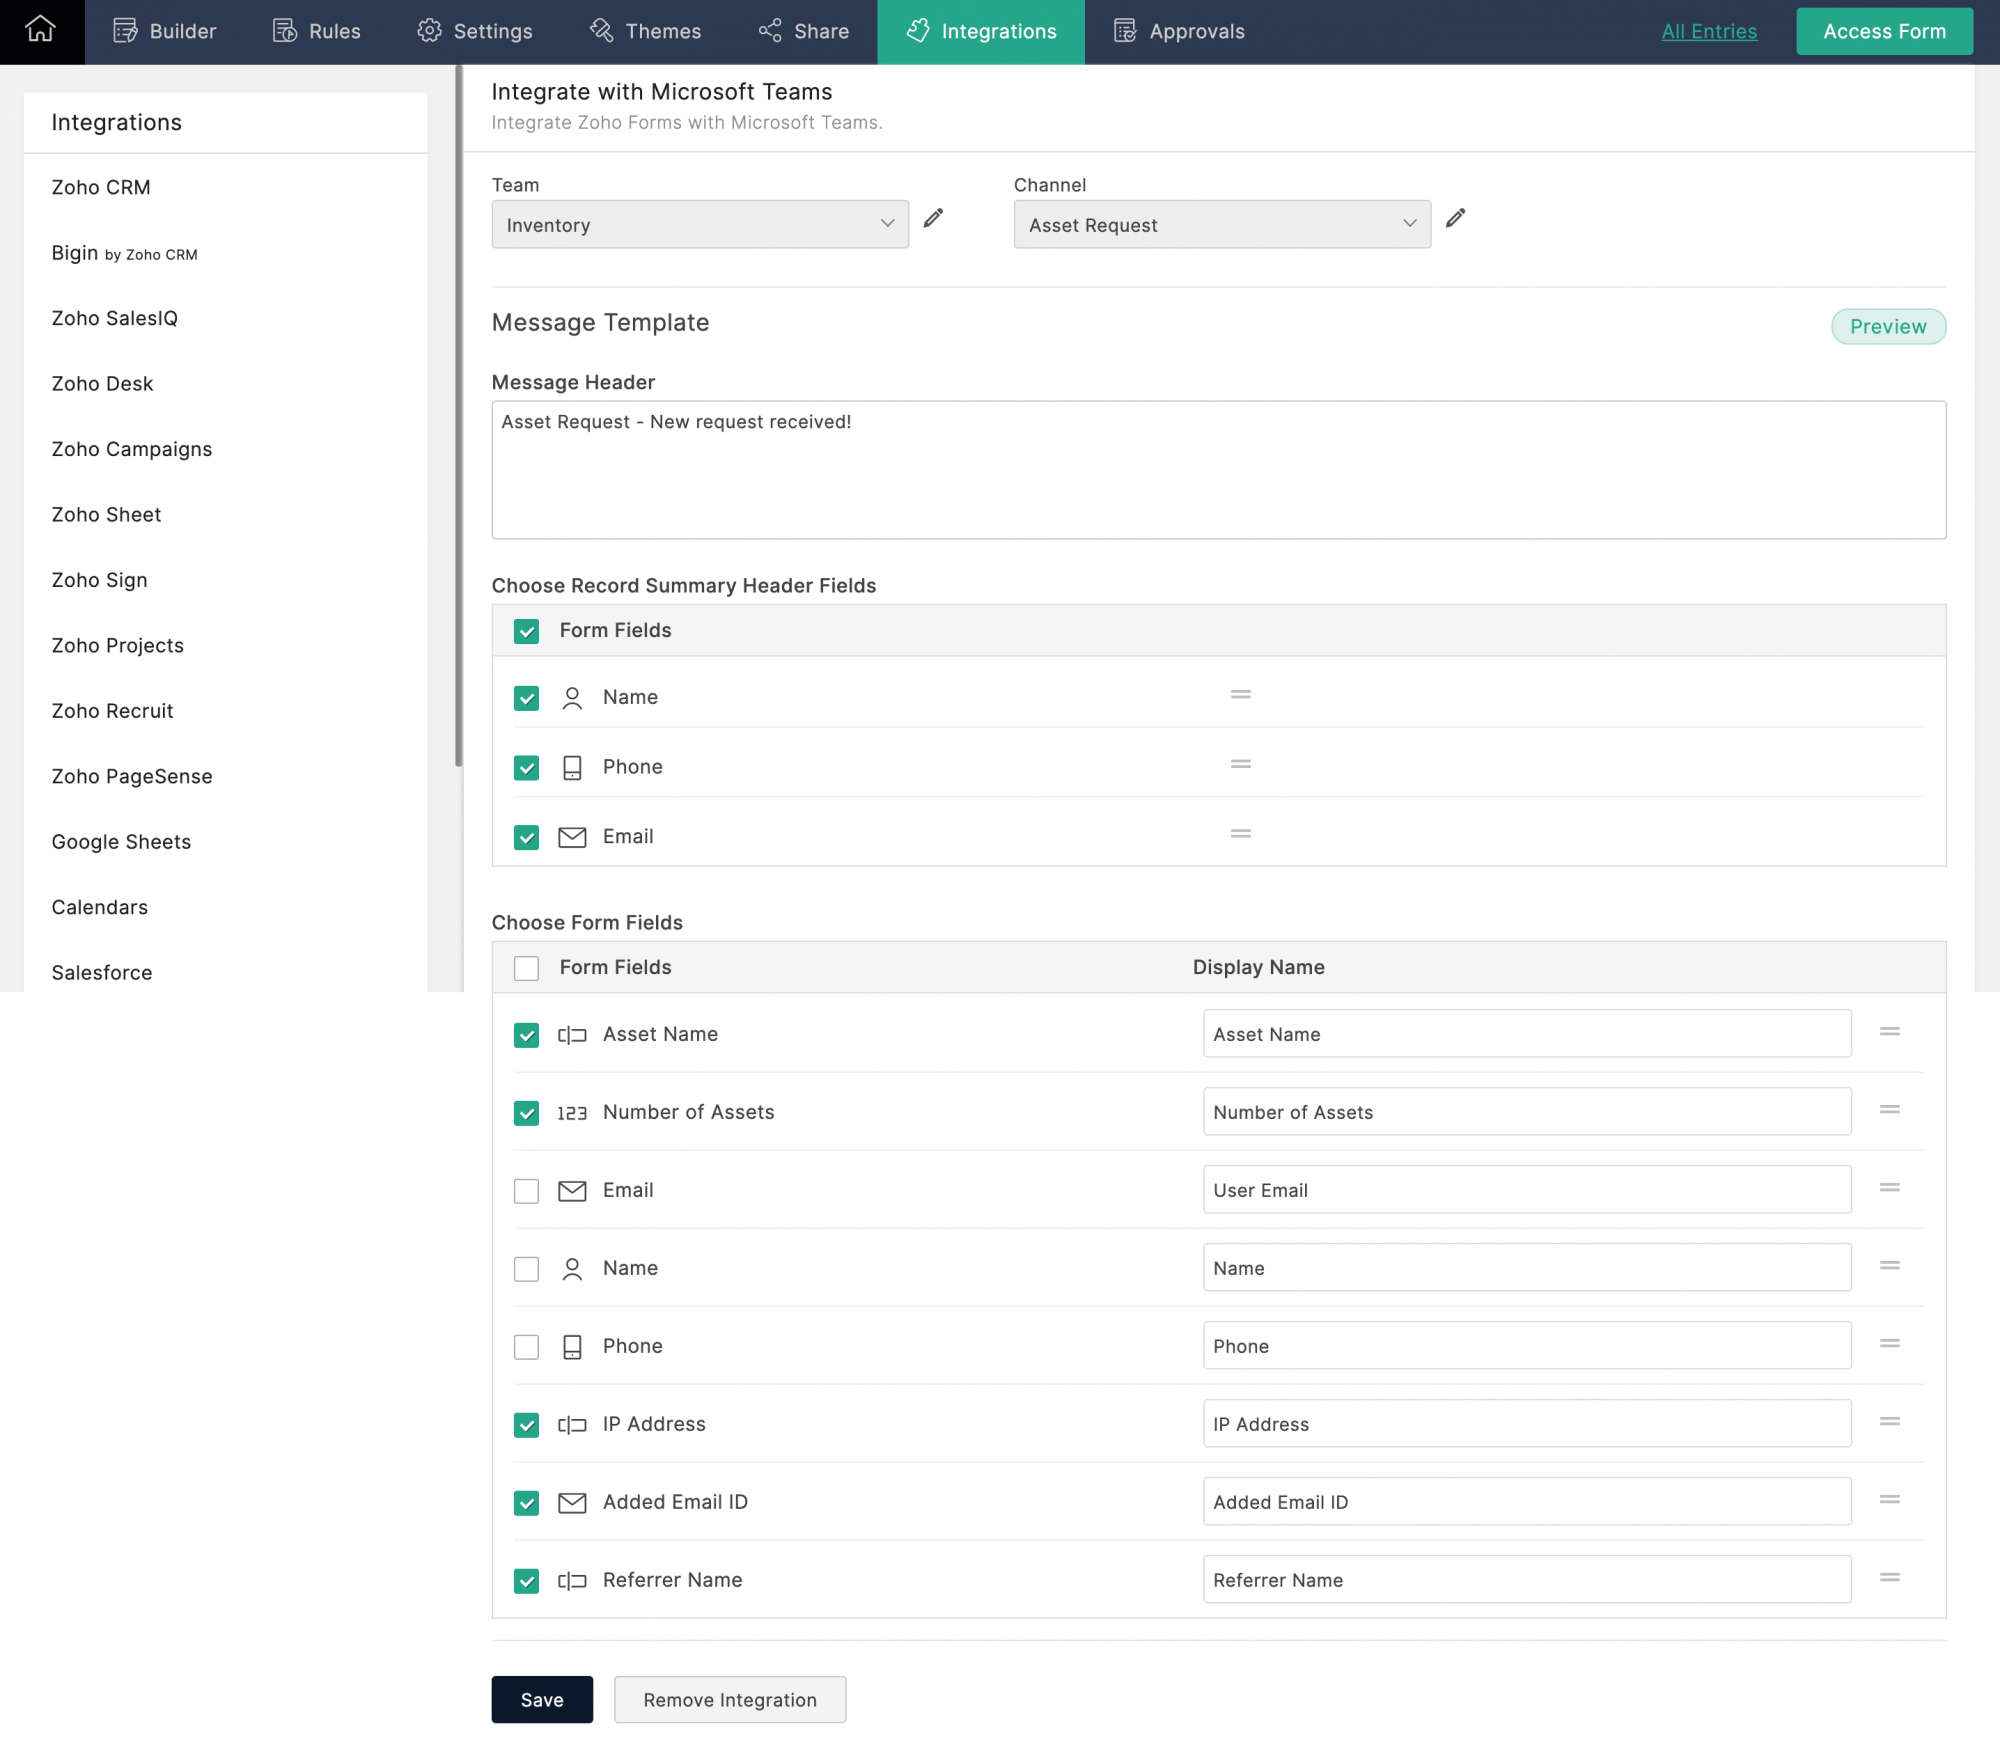Grab the drag handle for header Name row
This screenshot has height=1756, width=2000.
(1241, 694)
